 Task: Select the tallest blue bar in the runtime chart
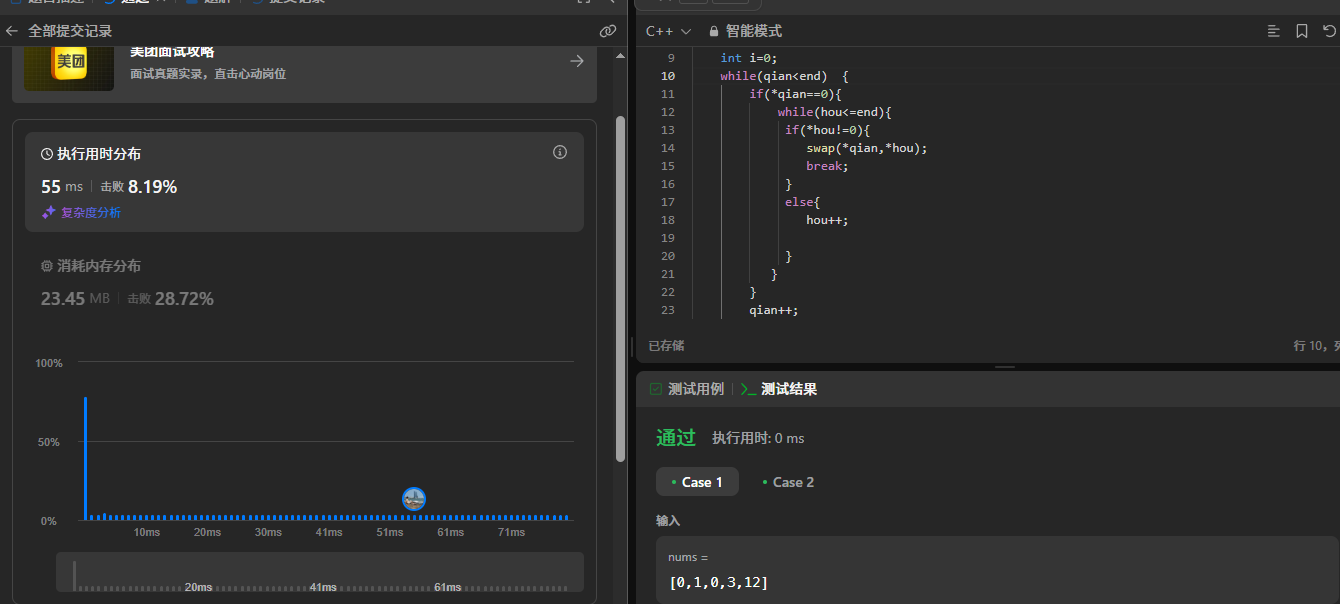point(85,458)
